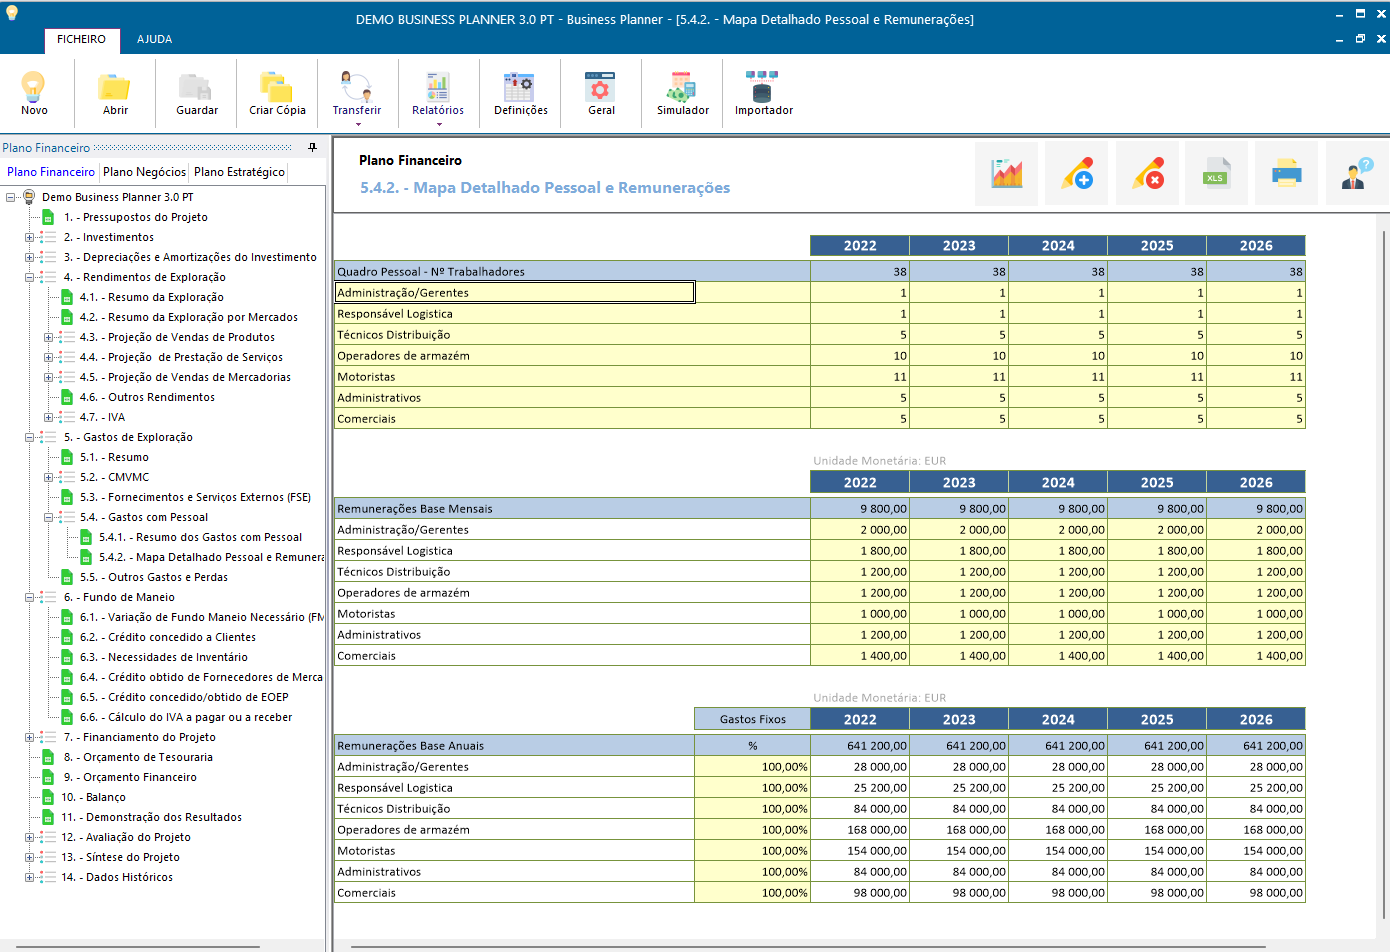Image resolution: width=1390 pixels, height=952 pixels.
Task: Restore the inner document window
Action: pyautogui.click(x=1360, y=39)
